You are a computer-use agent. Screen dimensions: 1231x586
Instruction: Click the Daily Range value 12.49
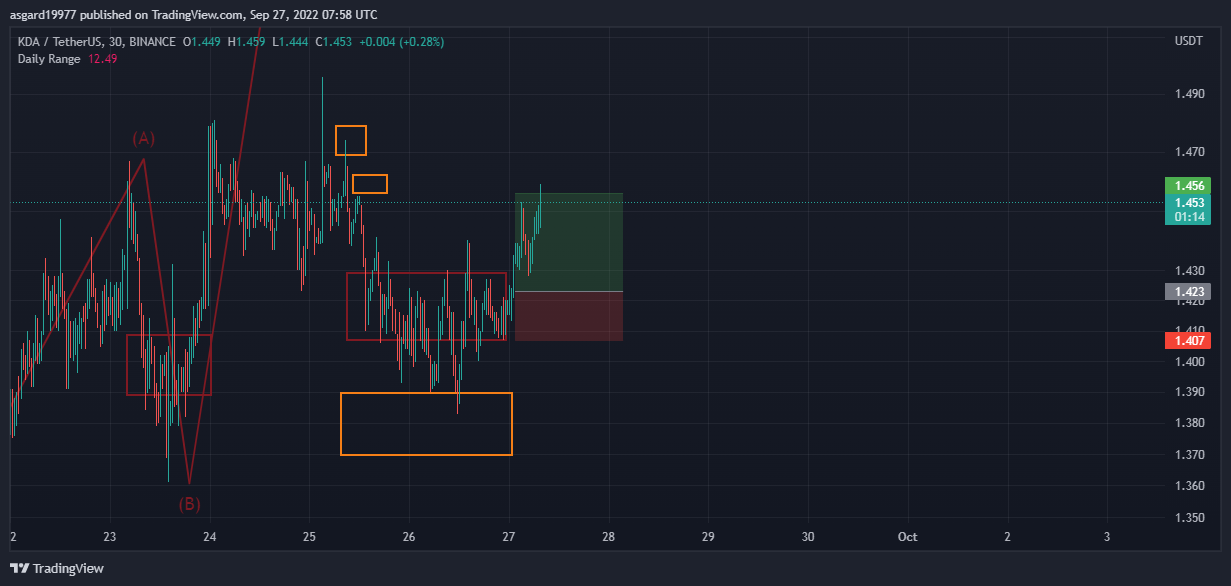[104, 59]
